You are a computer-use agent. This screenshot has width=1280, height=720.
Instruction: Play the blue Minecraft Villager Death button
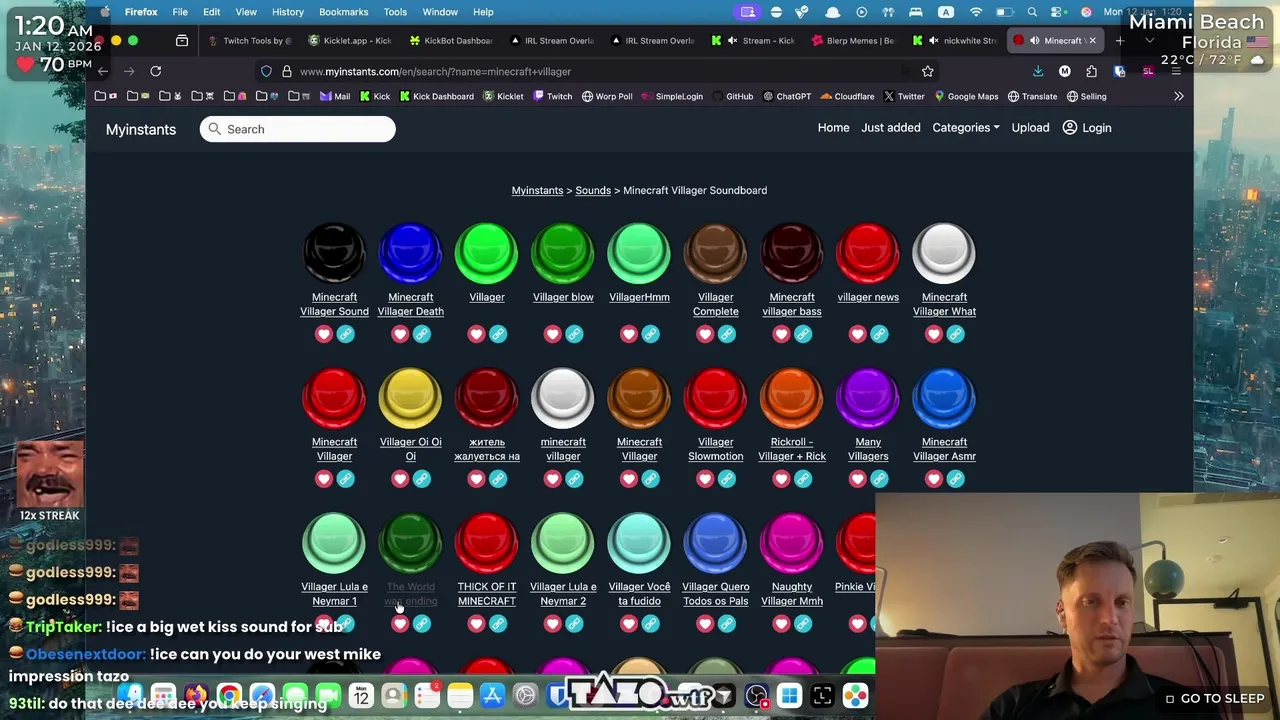coord(410,254)
